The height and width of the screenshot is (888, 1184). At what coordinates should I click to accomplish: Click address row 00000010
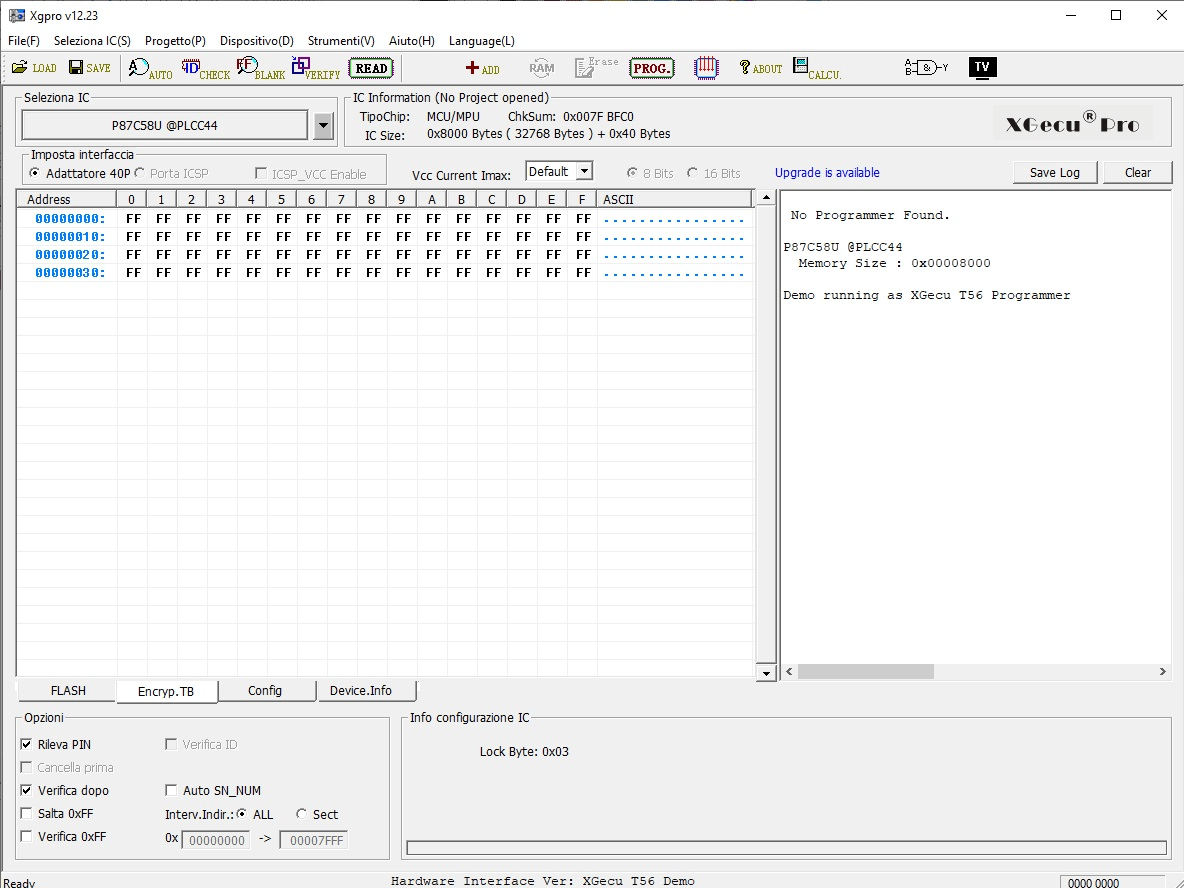pos(385,237)
